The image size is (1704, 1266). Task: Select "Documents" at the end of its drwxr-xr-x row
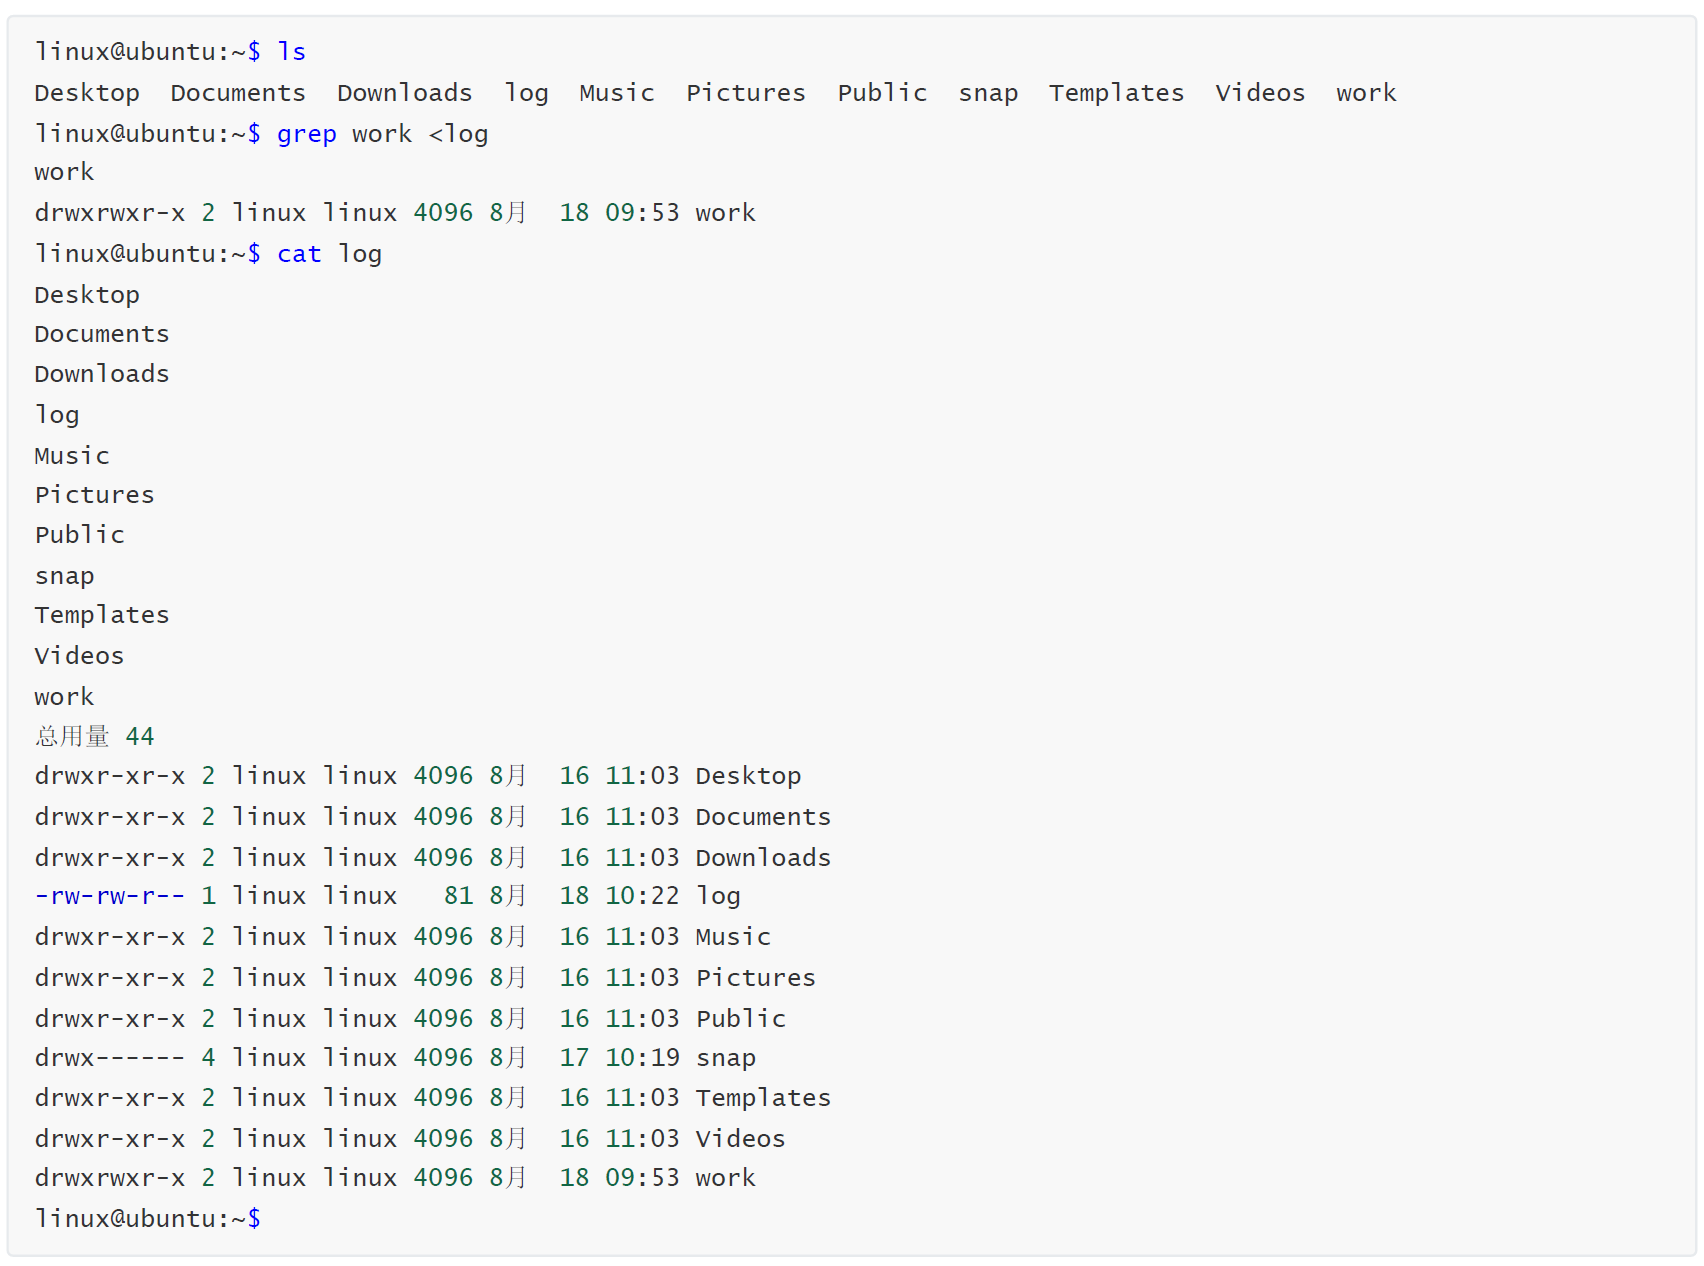(763, 817)
